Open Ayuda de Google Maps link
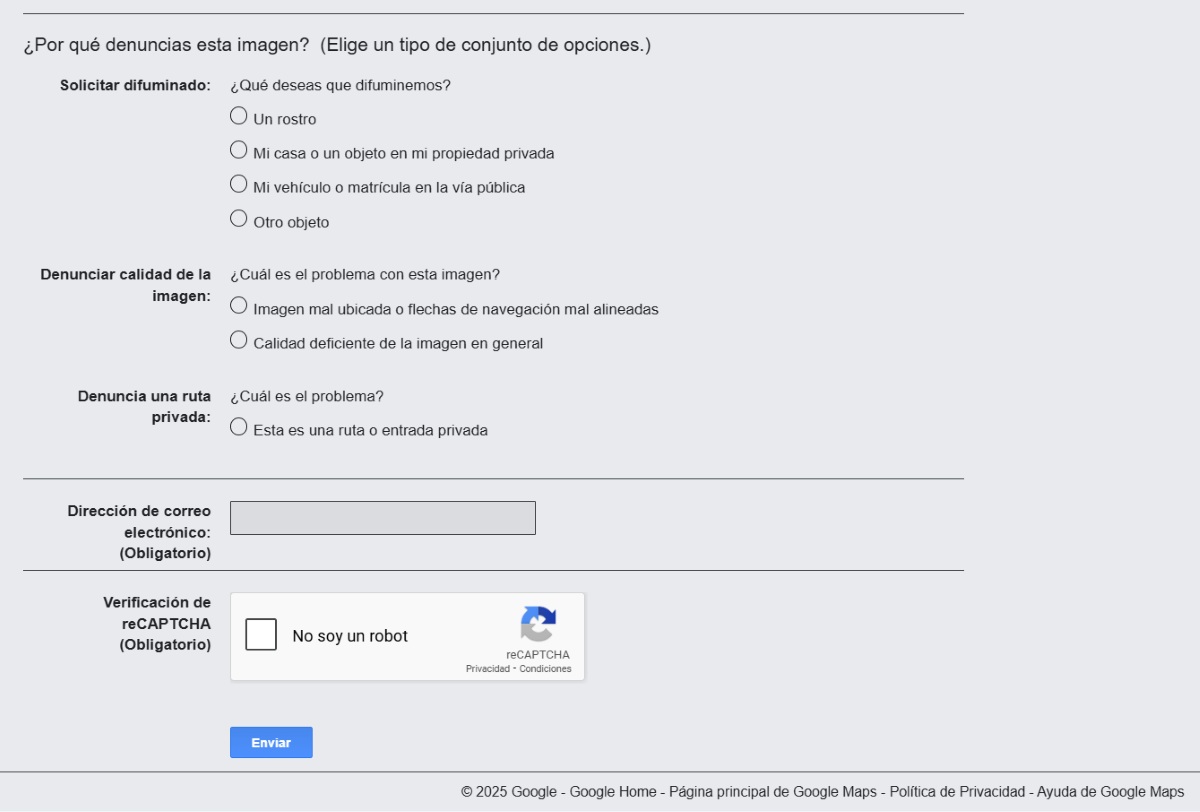The width and height of the screenshot is (1200, 812). pyautogui.click(x=1110, y=792)
